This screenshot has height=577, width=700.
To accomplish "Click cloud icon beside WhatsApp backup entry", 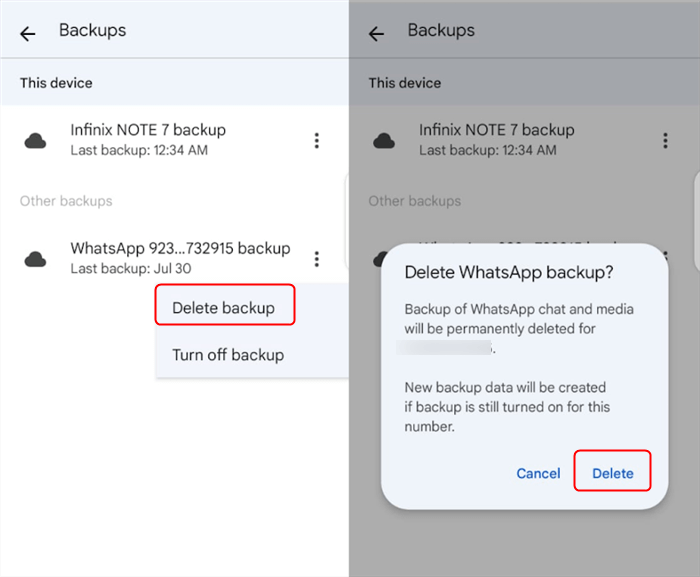I will (x=36, y=260).
